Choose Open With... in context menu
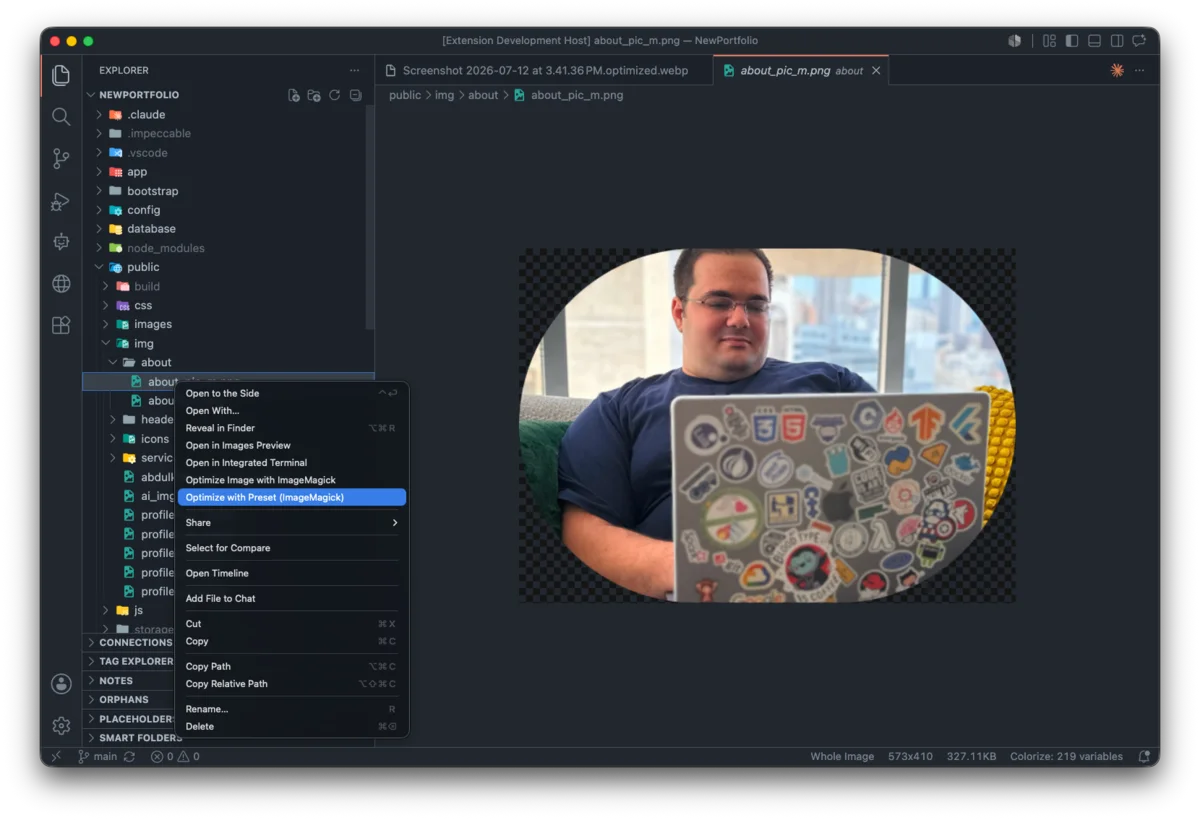The image size is (1200, 820). click(291, 411)
